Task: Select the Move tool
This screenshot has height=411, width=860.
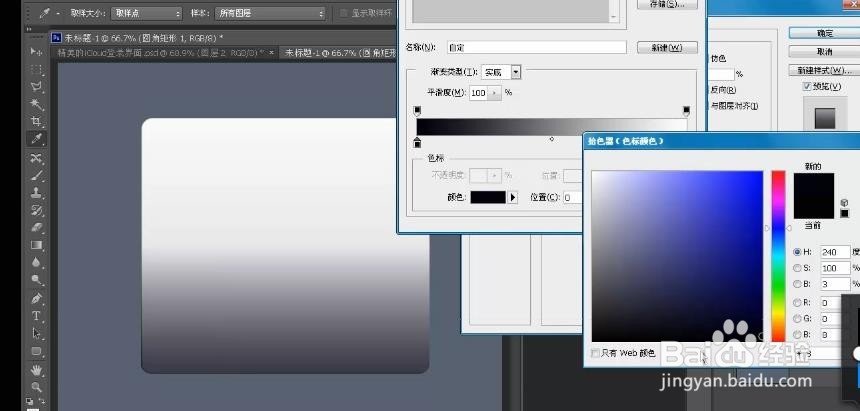Action: tap(36, 52)
